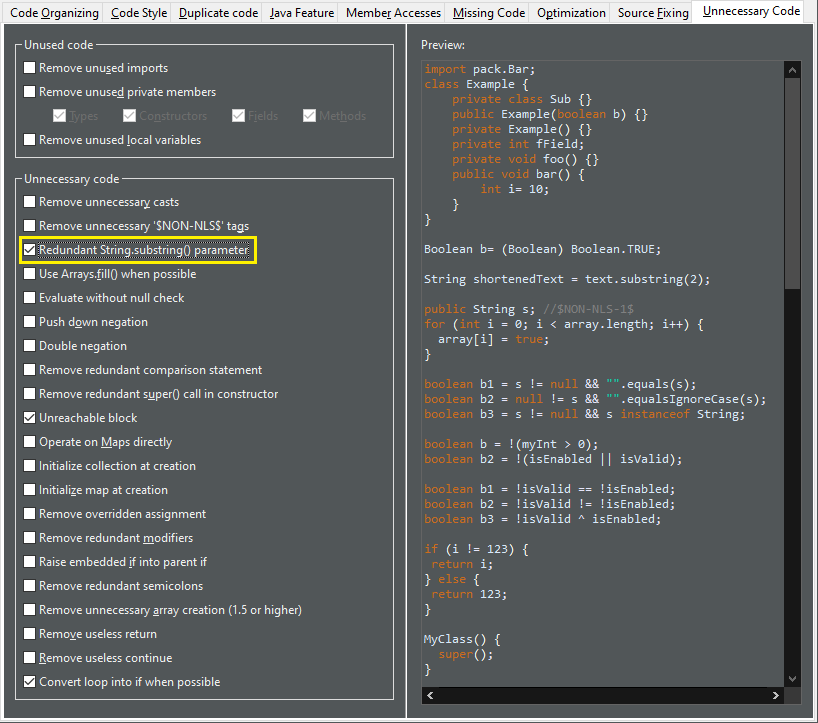The width and height of the screenshot is (818, 723).
Task: Click the preview scroll down arrow
Action: pos(792,679)
